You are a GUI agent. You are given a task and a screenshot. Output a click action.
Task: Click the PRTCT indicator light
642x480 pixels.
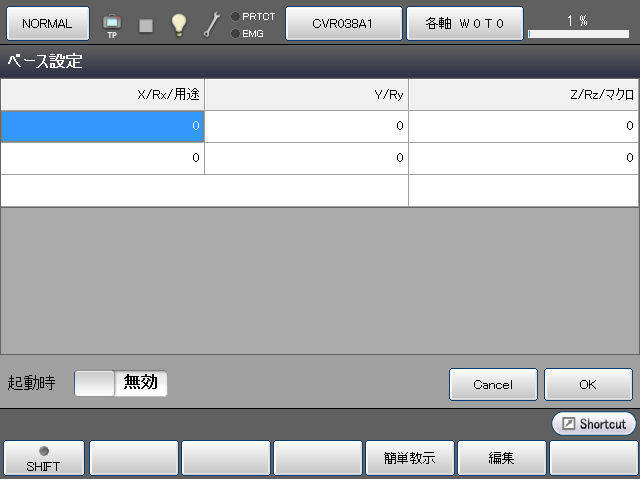pos(235,16)
